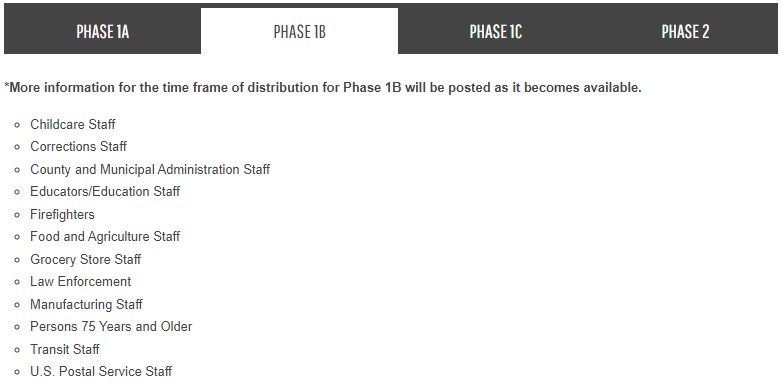Select Food and Agriculture Staff entry

click(x=105, y=236)
